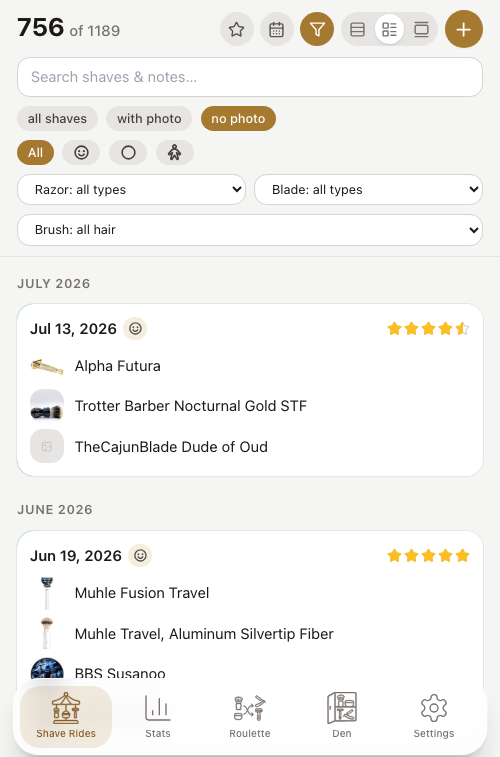Image resolution: width=500 pixels, height=757 pixels.
Task: Filter by smiley face icon chip
Action: pyautogui.click(x=81, y=153)
